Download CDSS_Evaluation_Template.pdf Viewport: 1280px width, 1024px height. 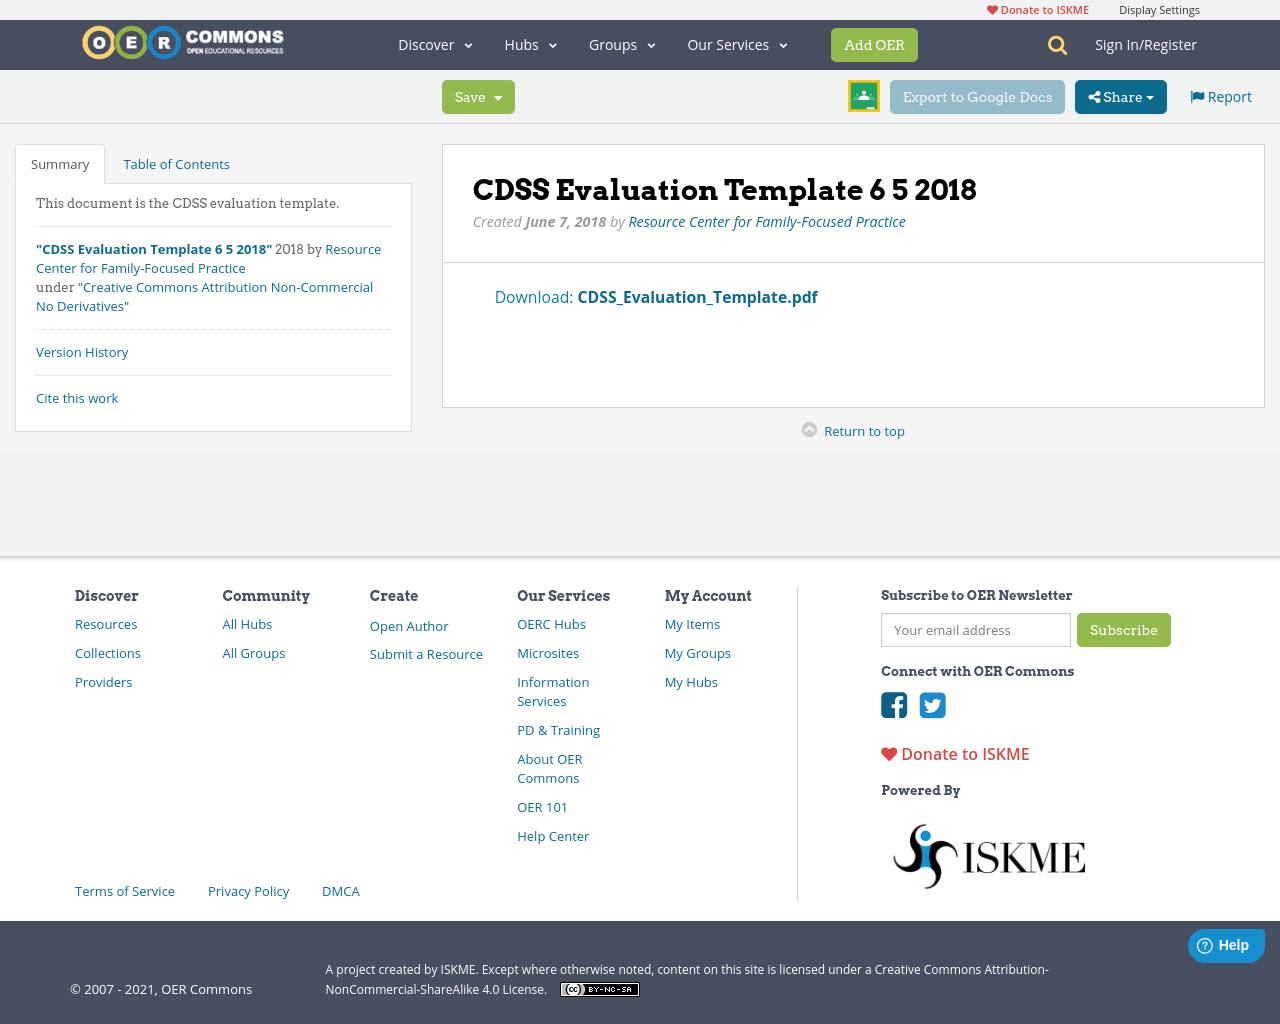697,297
